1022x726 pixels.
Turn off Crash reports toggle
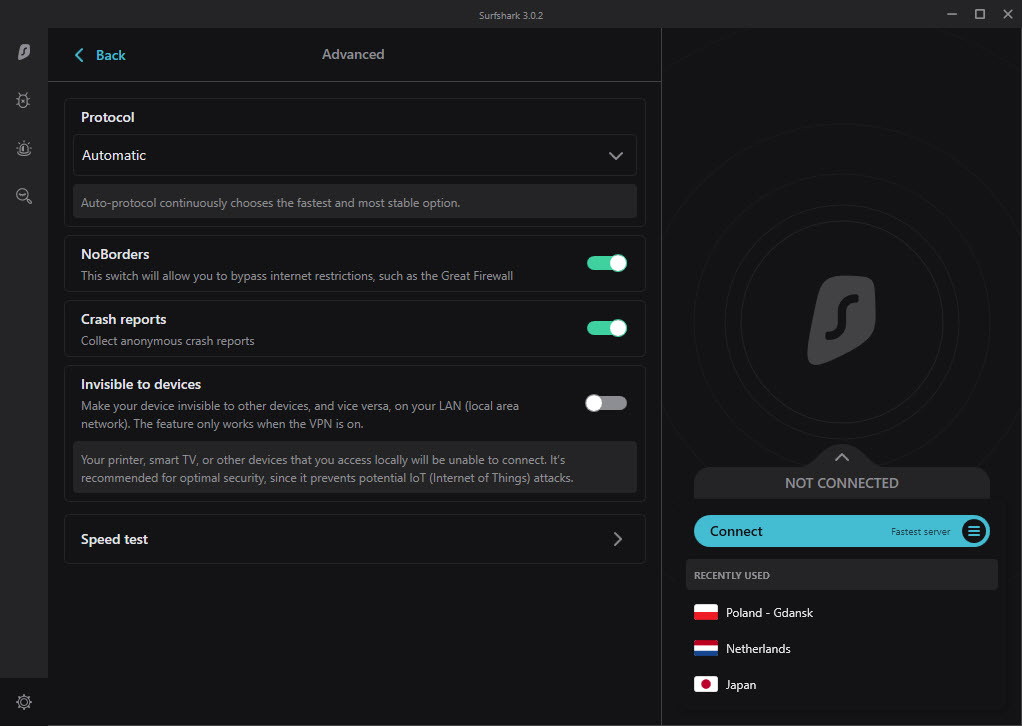coord(607,328)
